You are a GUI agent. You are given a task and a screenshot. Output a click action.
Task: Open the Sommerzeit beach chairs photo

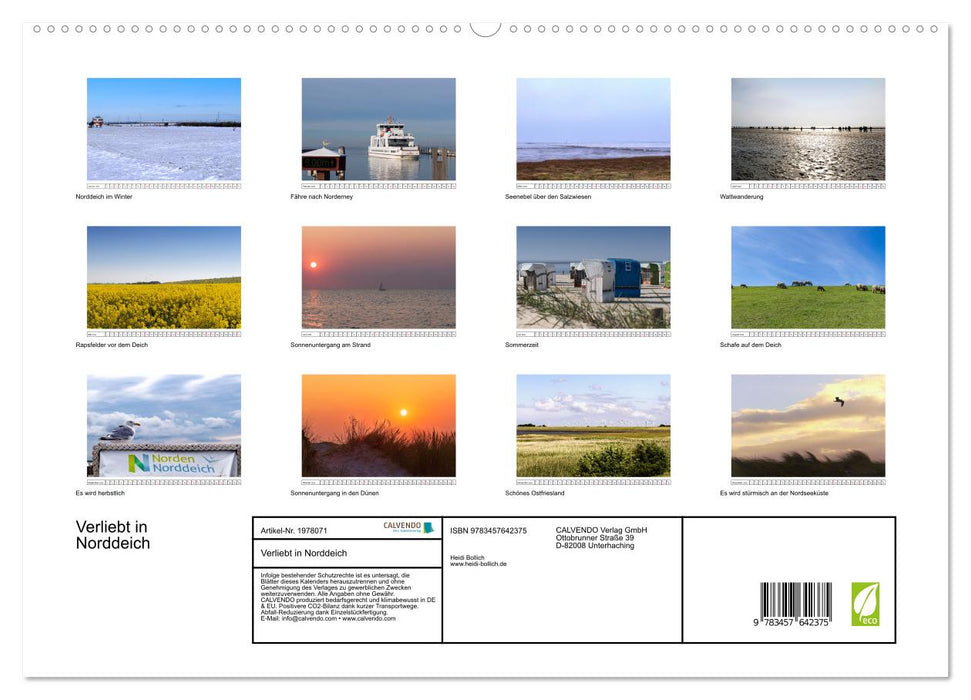pyautogui.click(x=593, y=277)
